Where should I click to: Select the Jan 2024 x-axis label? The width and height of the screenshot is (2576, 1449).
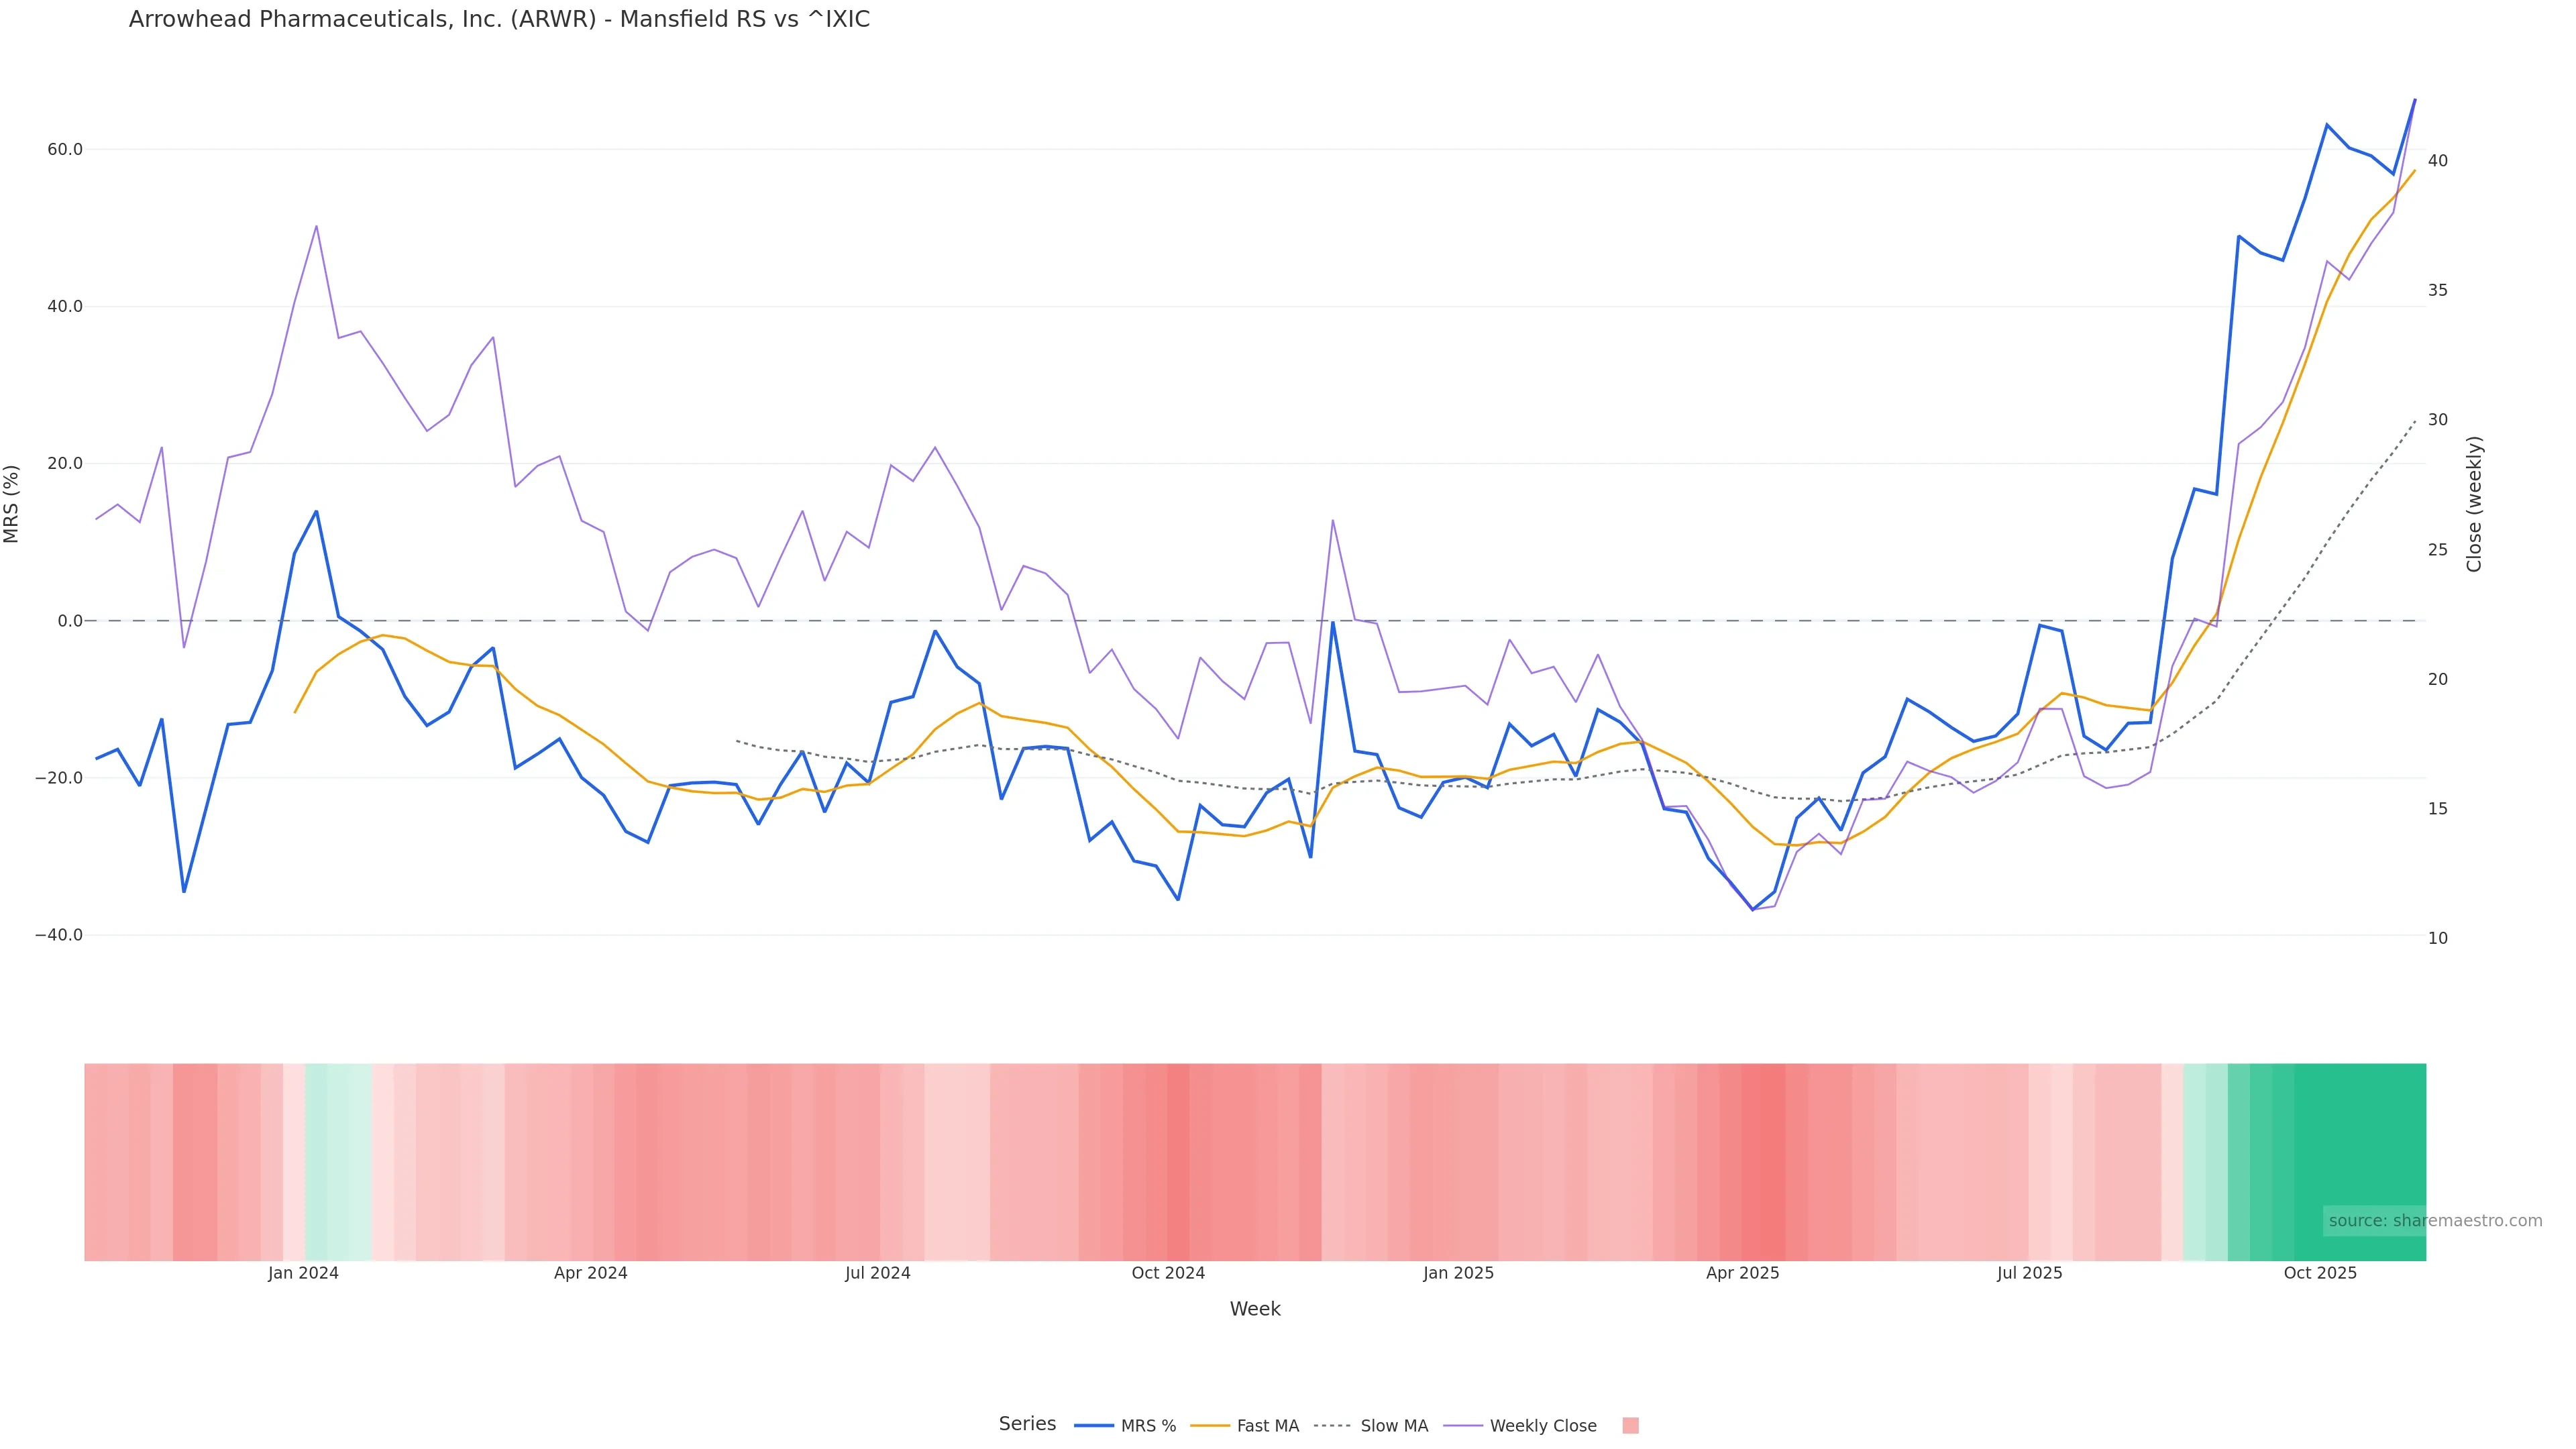point(303,1273)
